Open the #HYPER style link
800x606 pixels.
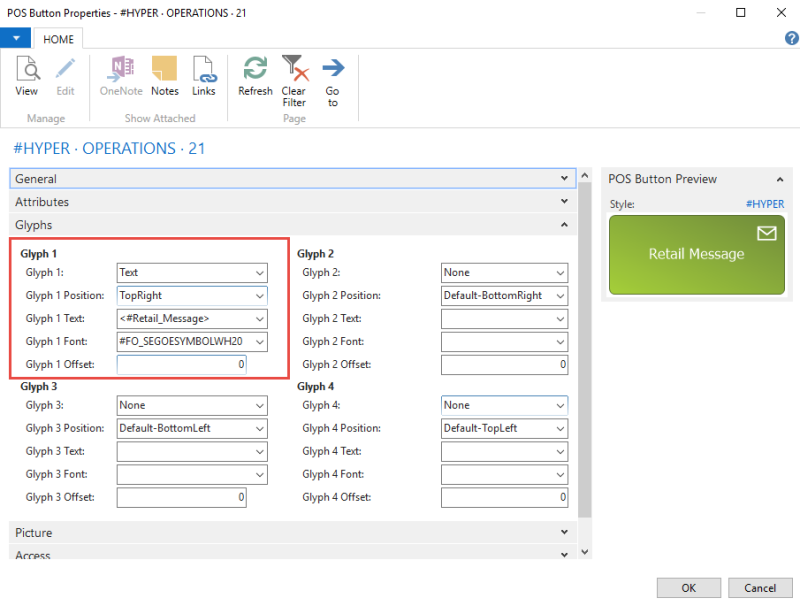pyautogui.click(x=765, y=204)
